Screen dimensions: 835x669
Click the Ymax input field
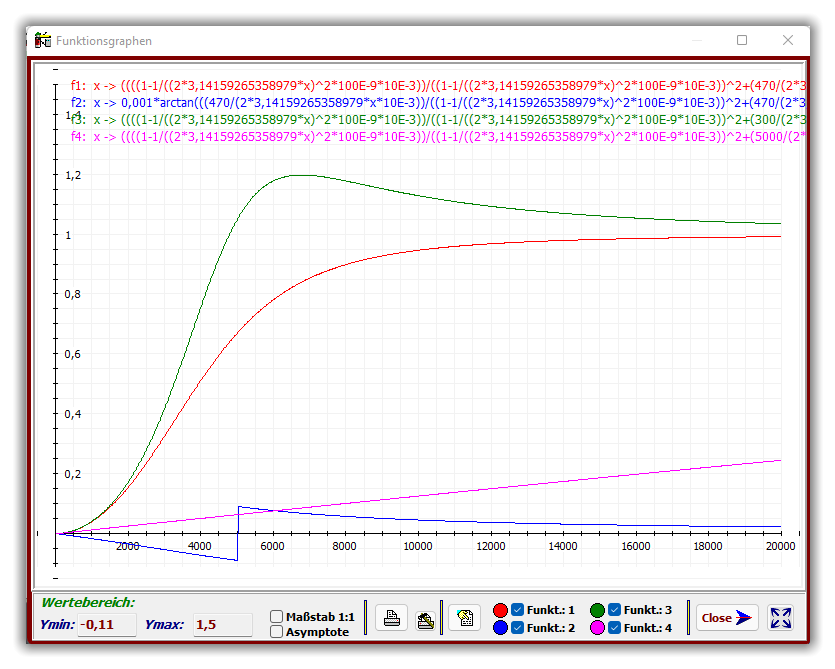coord(222,625)
